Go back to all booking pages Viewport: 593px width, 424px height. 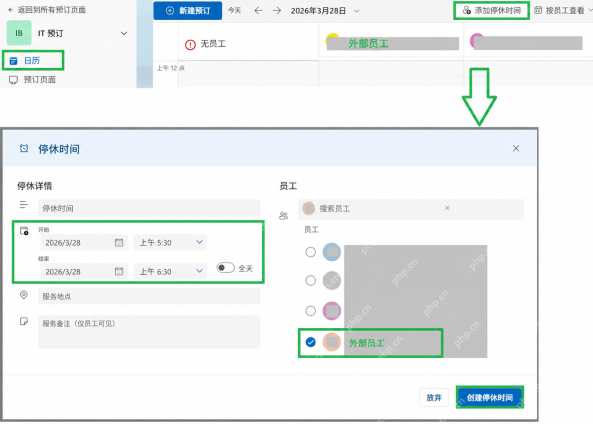(x=47, y=10)
